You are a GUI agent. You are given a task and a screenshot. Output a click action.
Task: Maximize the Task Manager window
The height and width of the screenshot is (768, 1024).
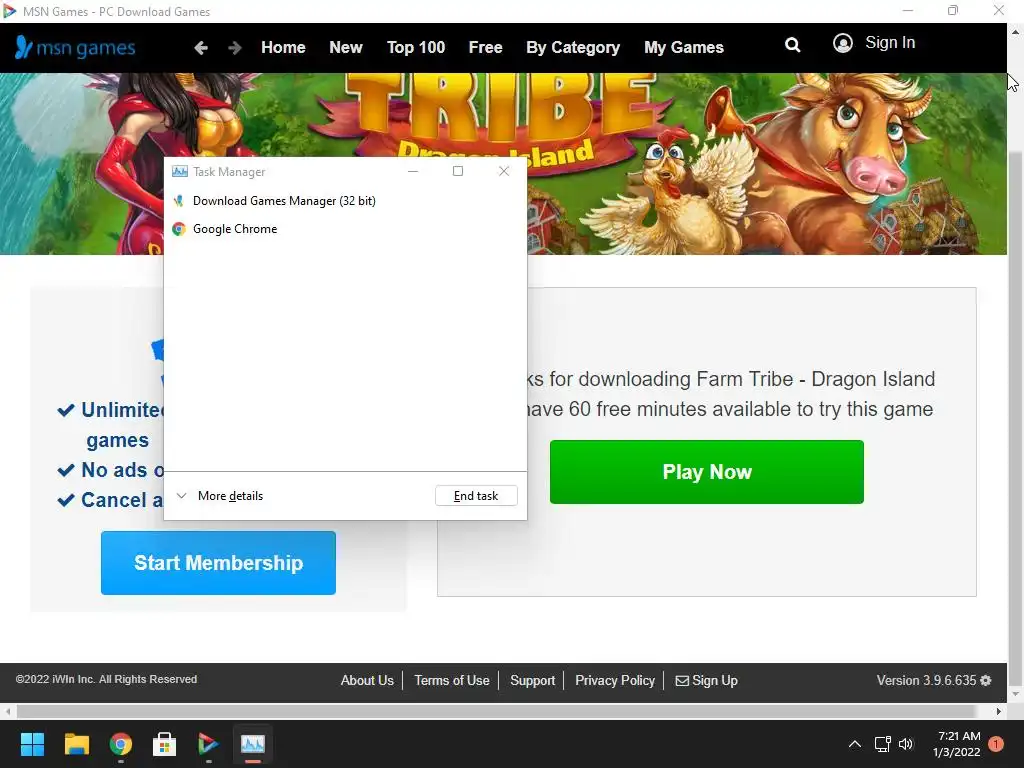tap(458, 171)
